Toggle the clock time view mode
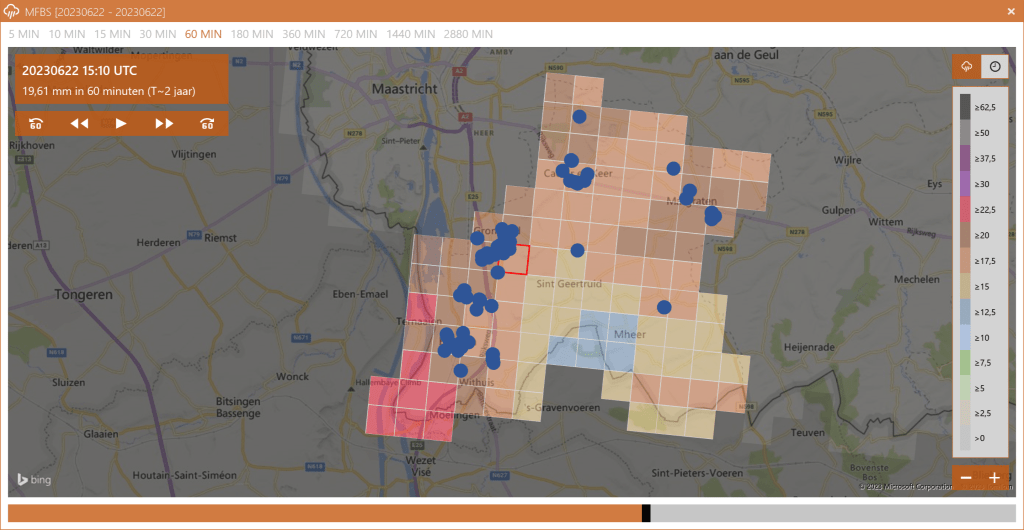 click(x=995, y=67)
